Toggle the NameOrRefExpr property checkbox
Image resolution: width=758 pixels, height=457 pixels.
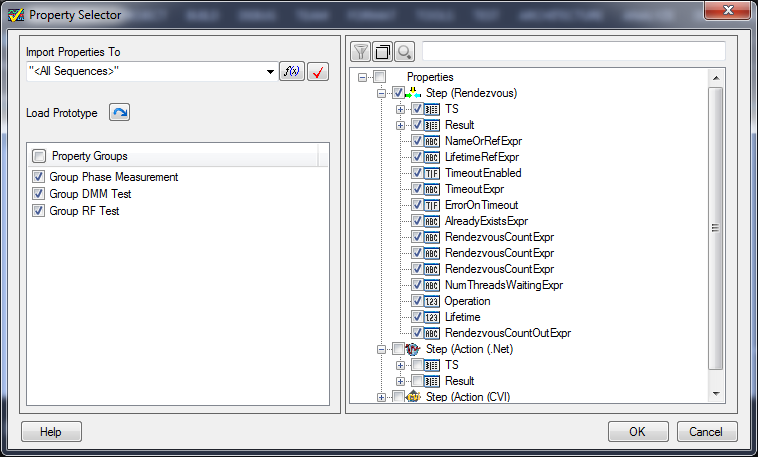tap(416, 141)
